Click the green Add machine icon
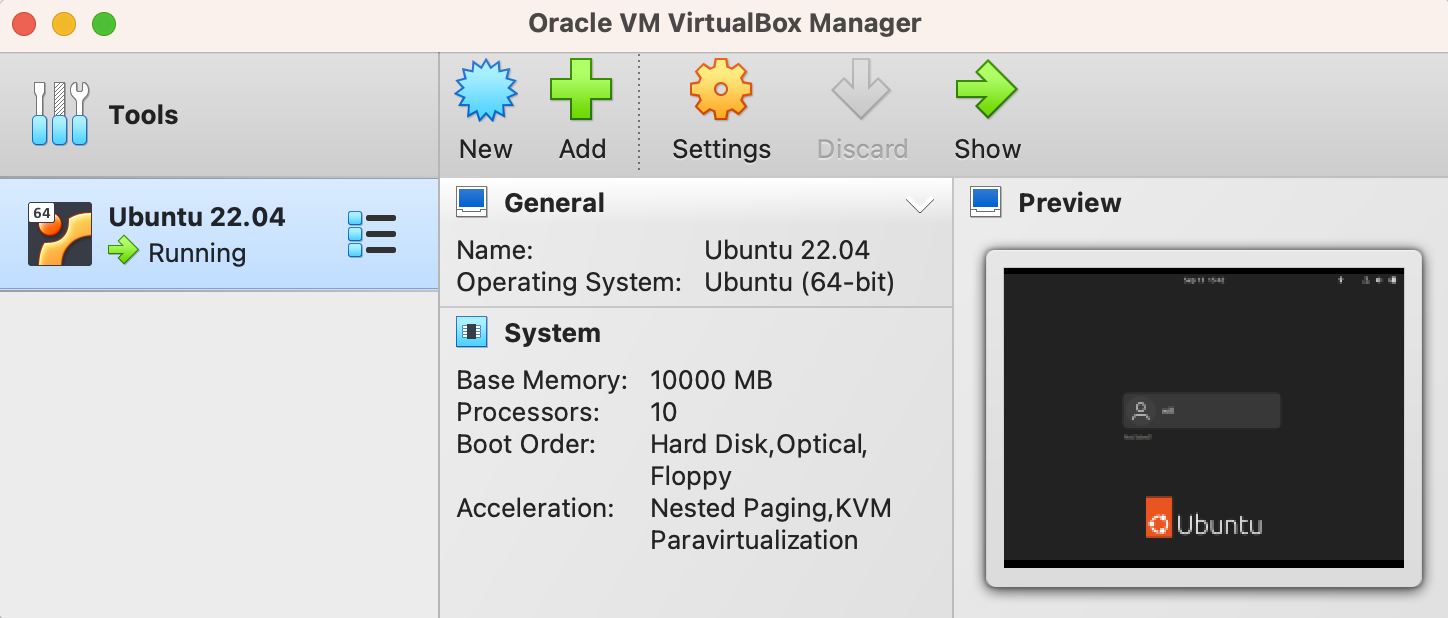 pyautogui.click(x=581, y=91)
